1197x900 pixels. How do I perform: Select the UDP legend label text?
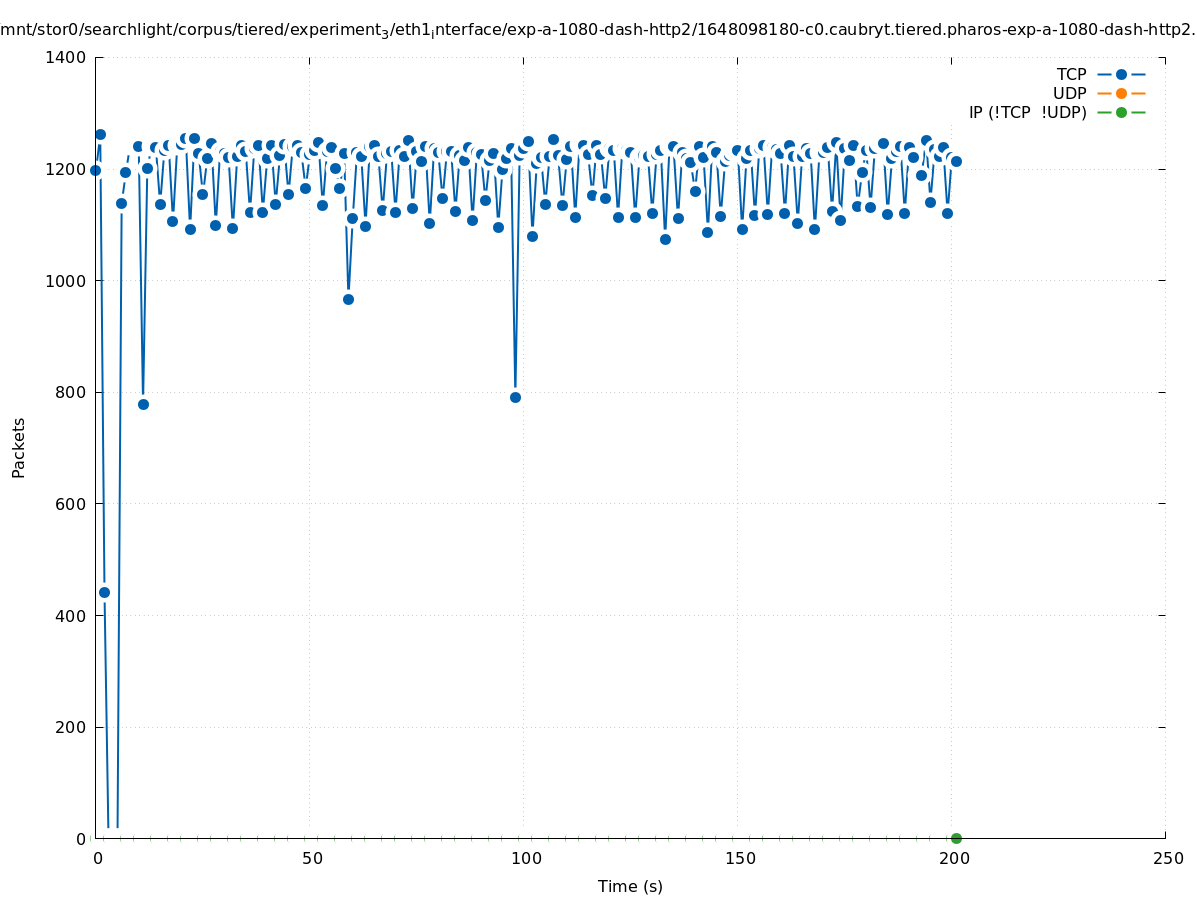coord(1069,93)
